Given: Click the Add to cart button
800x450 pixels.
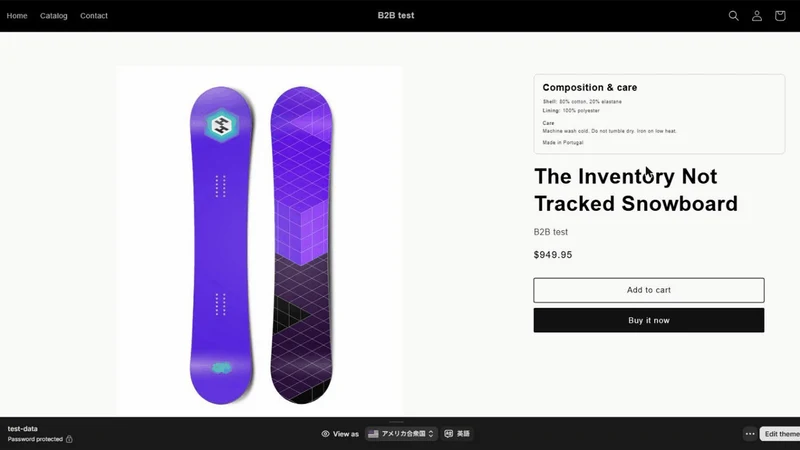Looking at the screenshot, I should pos(648,290).
